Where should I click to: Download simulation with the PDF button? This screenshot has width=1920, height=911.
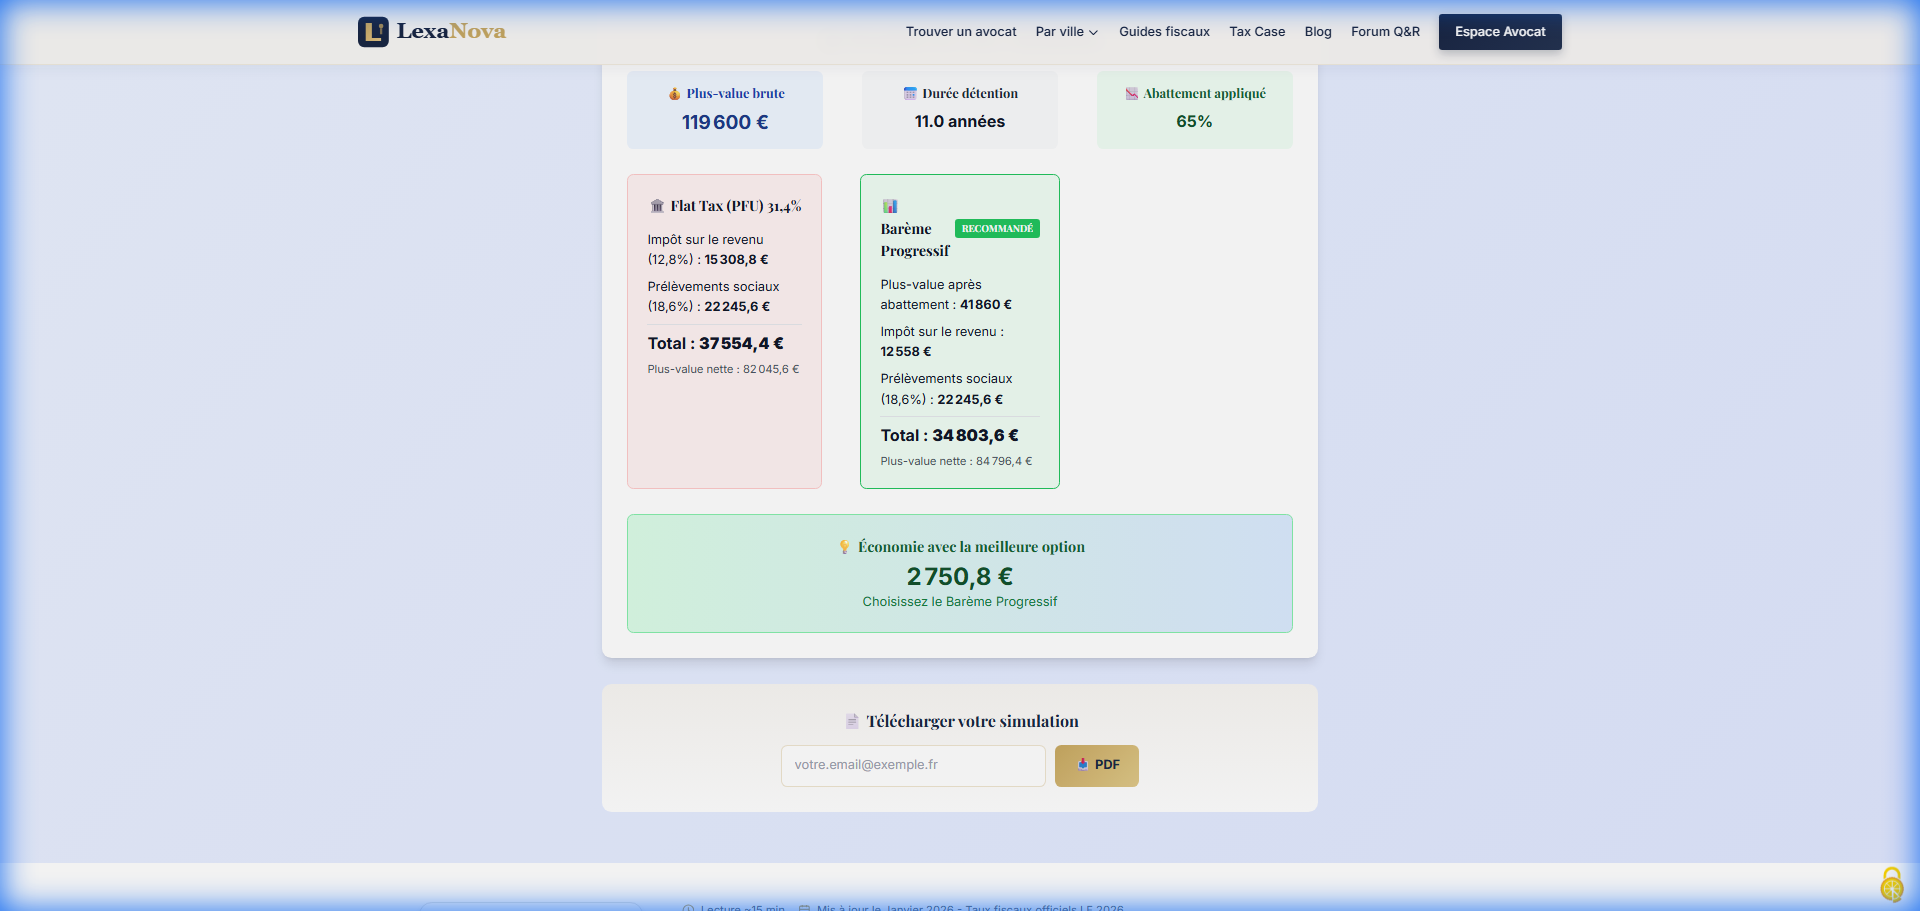(x=1096, y=765)
